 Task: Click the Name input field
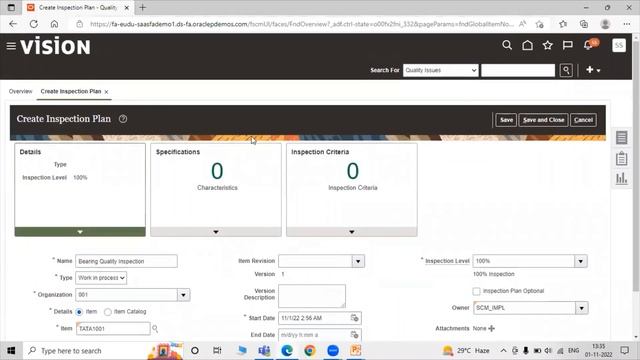(x=126, y=261)
